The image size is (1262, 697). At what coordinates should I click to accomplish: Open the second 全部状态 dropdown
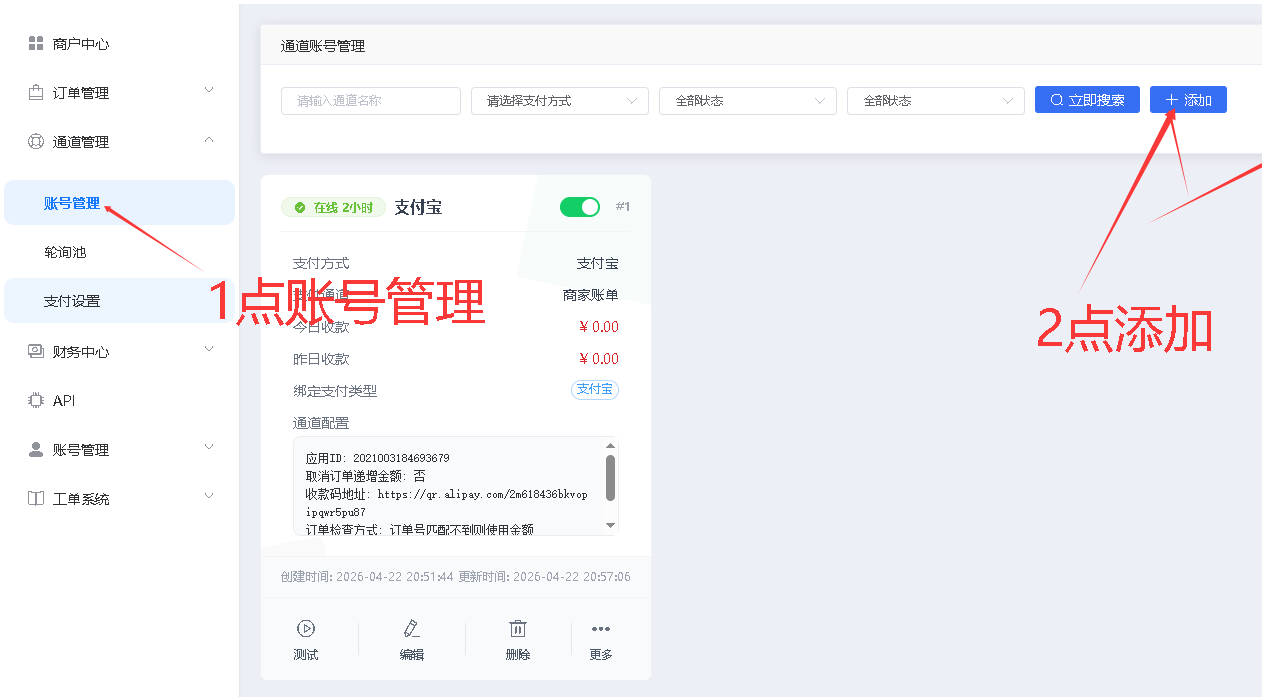click(x=935, y=101)
